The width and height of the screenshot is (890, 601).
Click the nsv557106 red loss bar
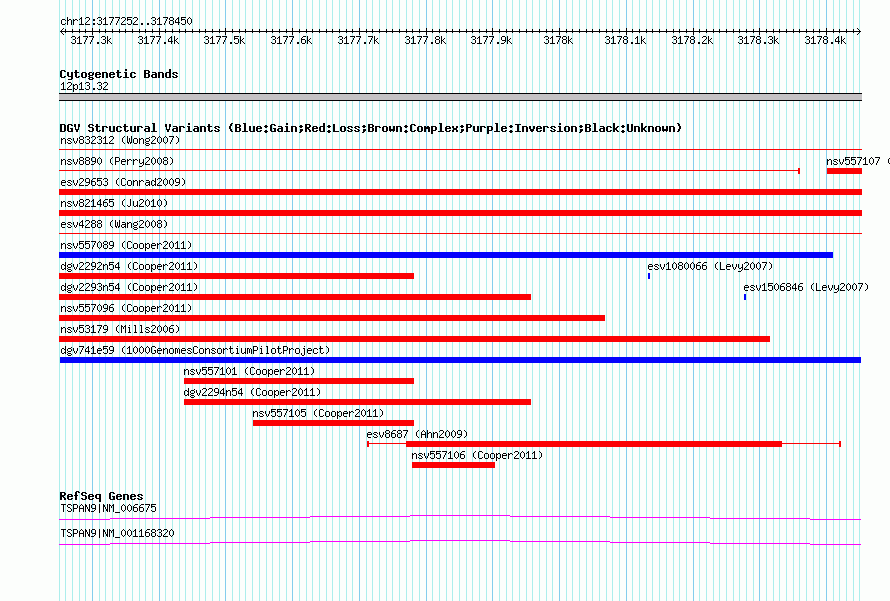coord(454,465)
